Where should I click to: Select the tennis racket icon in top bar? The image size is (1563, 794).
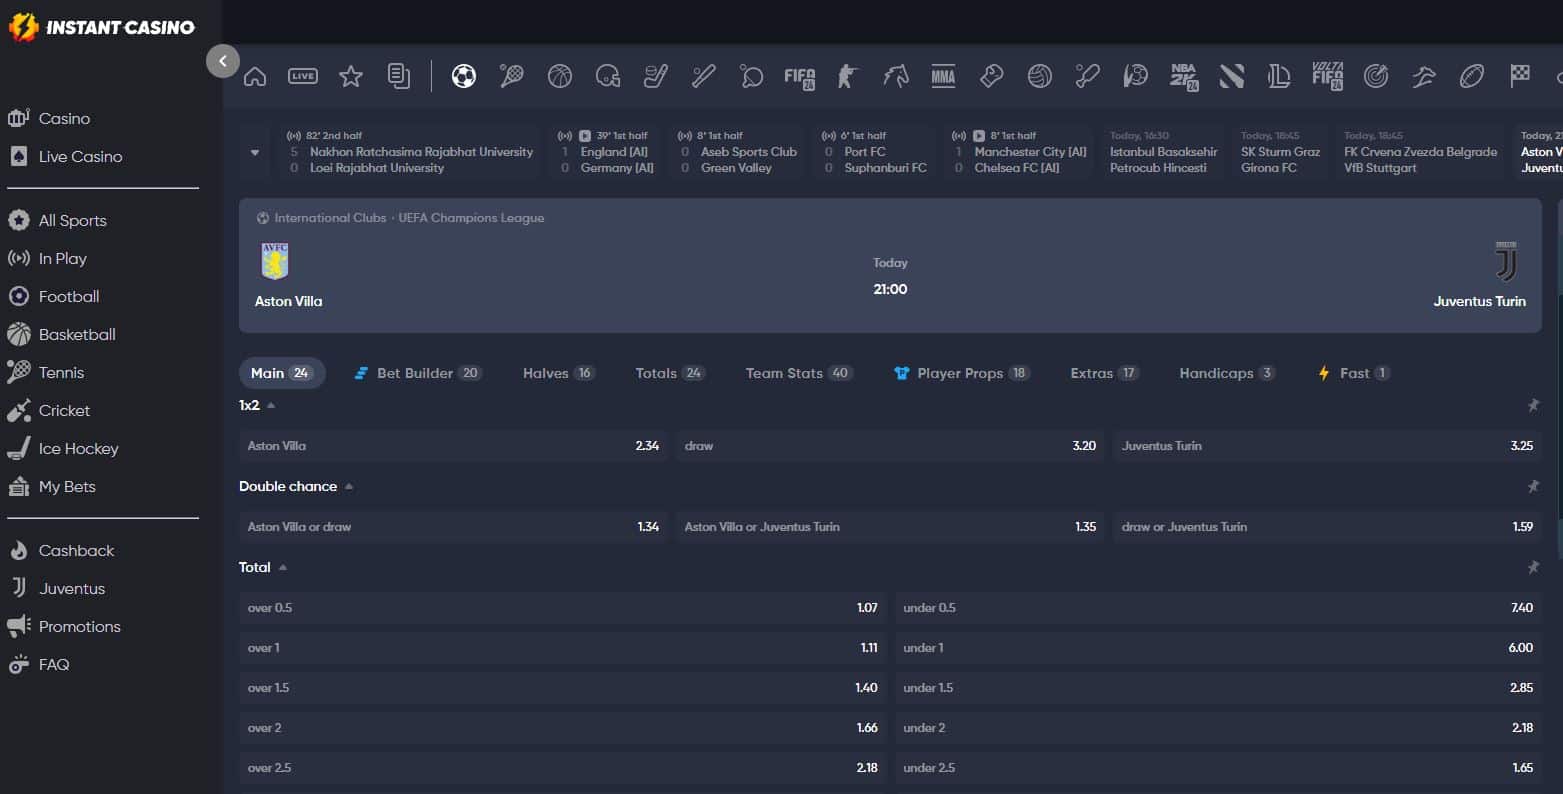(512, 76)
